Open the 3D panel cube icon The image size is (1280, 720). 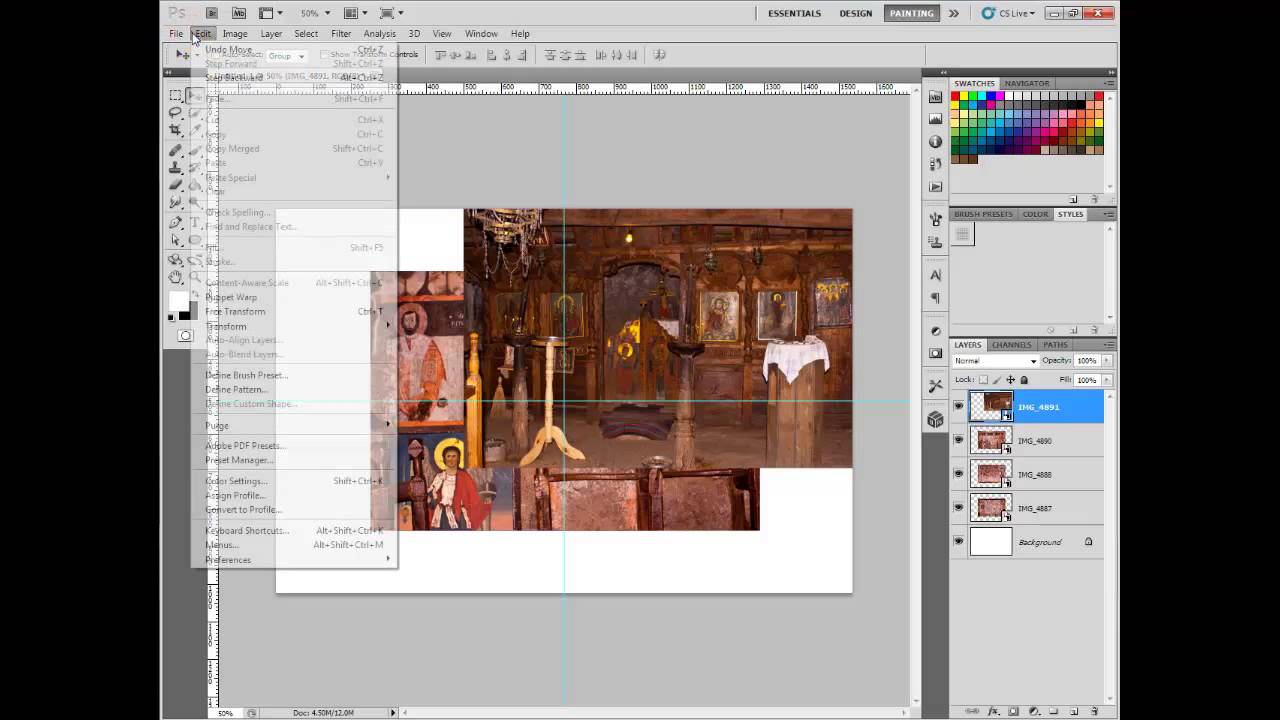point(936,420)
